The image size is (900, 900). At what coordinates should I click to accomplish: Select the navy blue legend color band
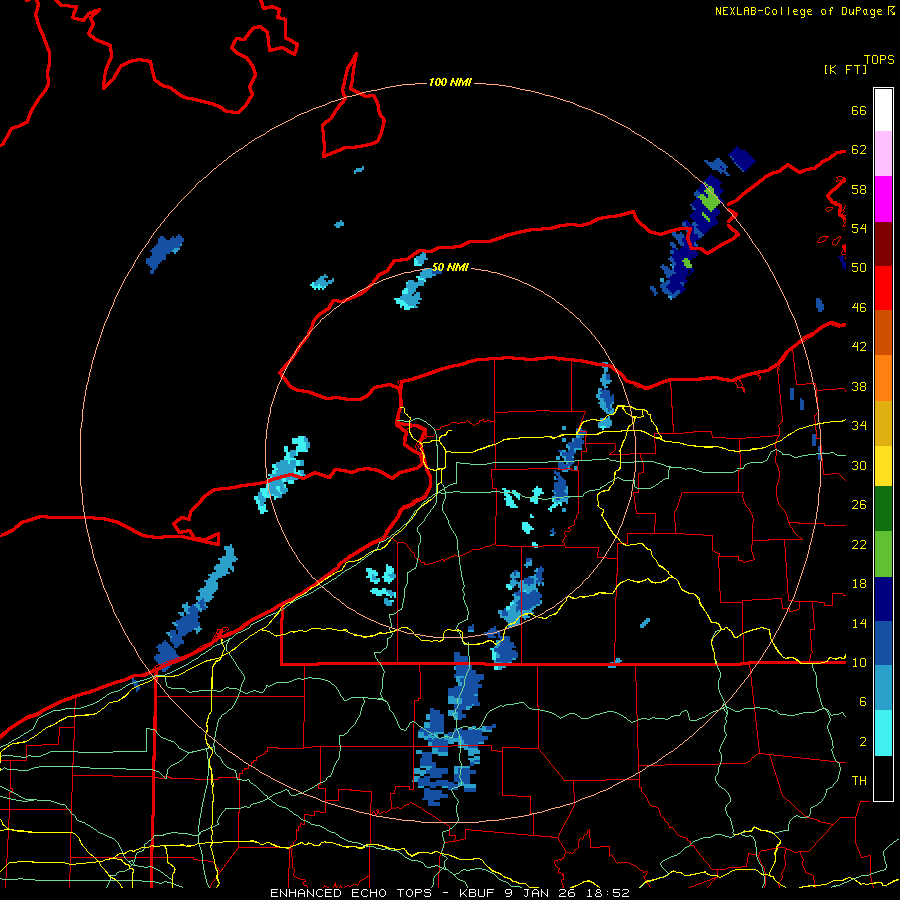(x=883, y=599)
